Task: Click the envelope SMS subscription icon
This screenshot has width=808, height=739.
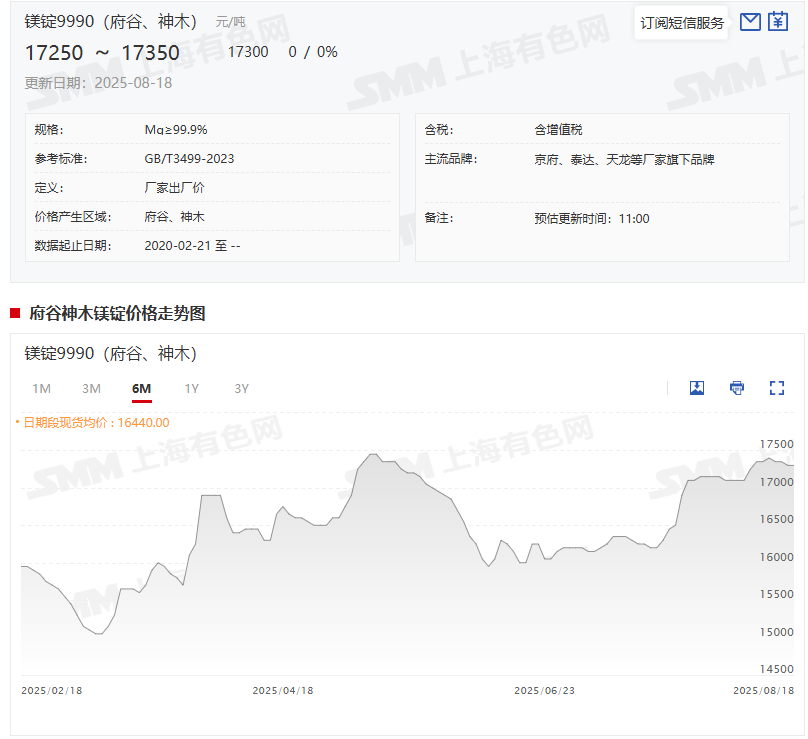Action: point(750,22)
